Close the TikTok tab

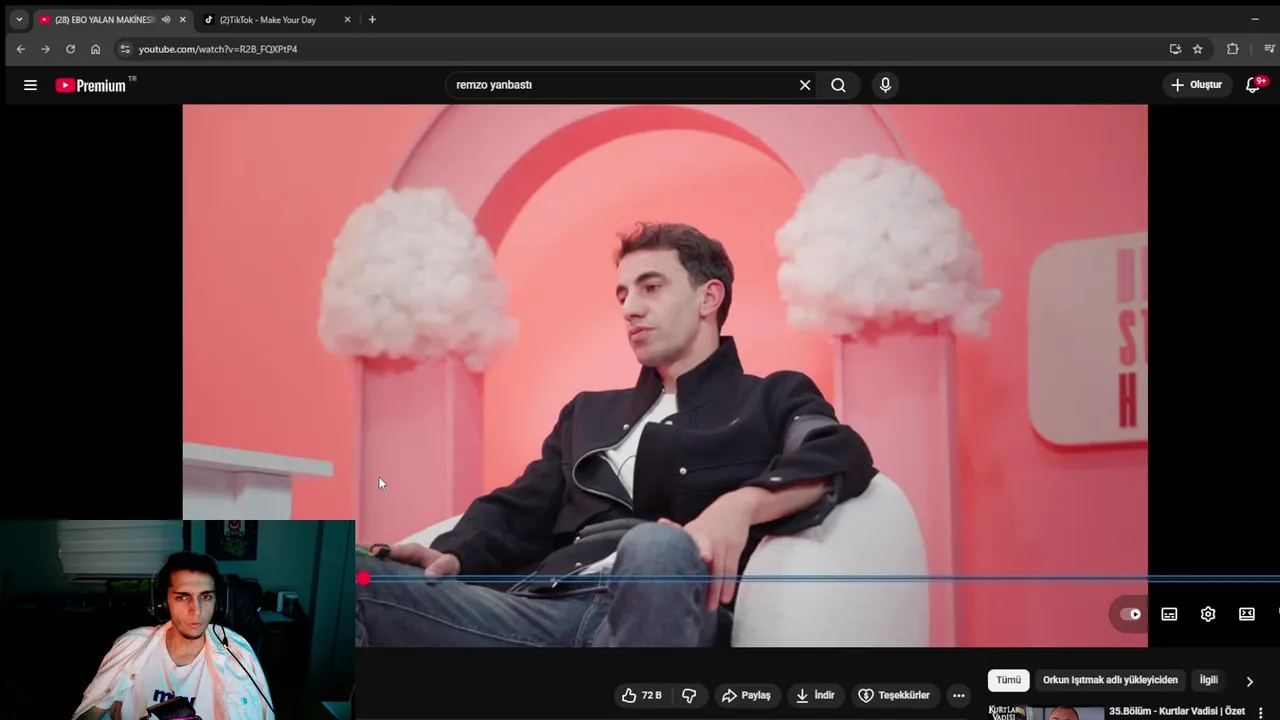coord(347,20)
